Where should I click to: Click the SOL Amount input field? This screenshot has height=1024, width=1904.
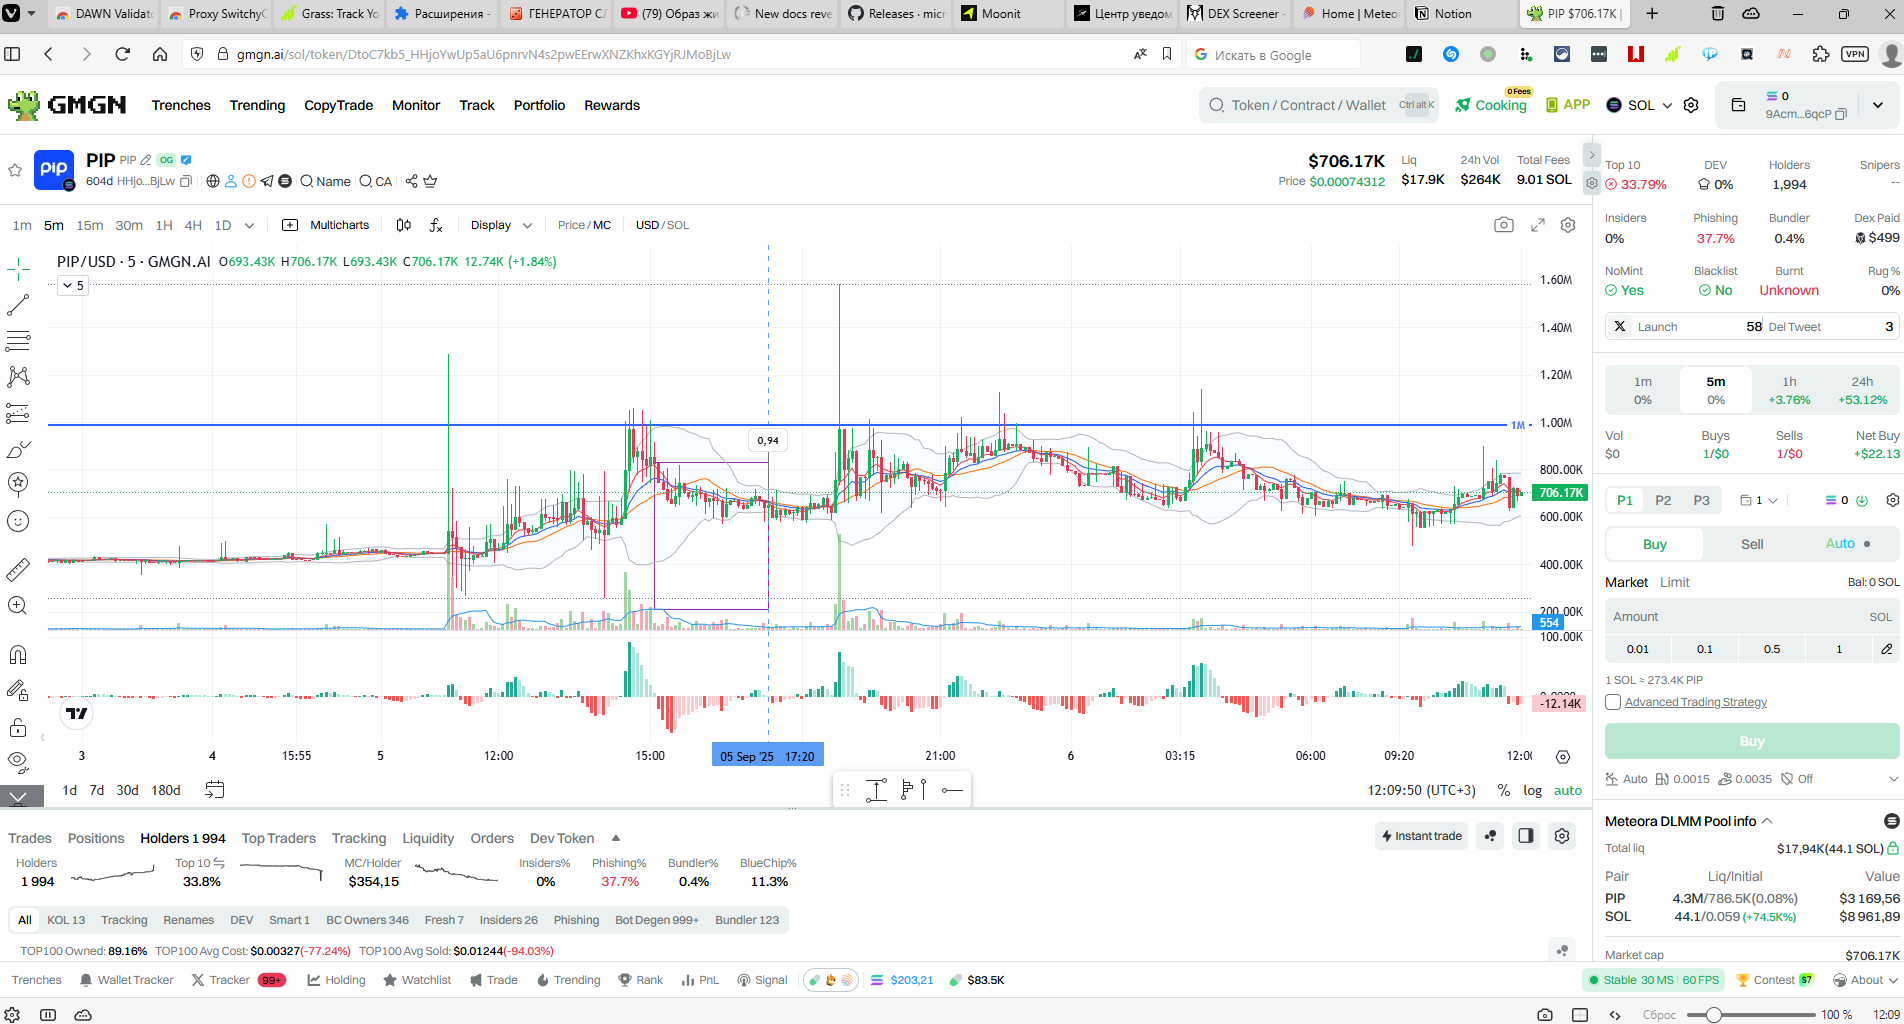tap(1752, 617)
